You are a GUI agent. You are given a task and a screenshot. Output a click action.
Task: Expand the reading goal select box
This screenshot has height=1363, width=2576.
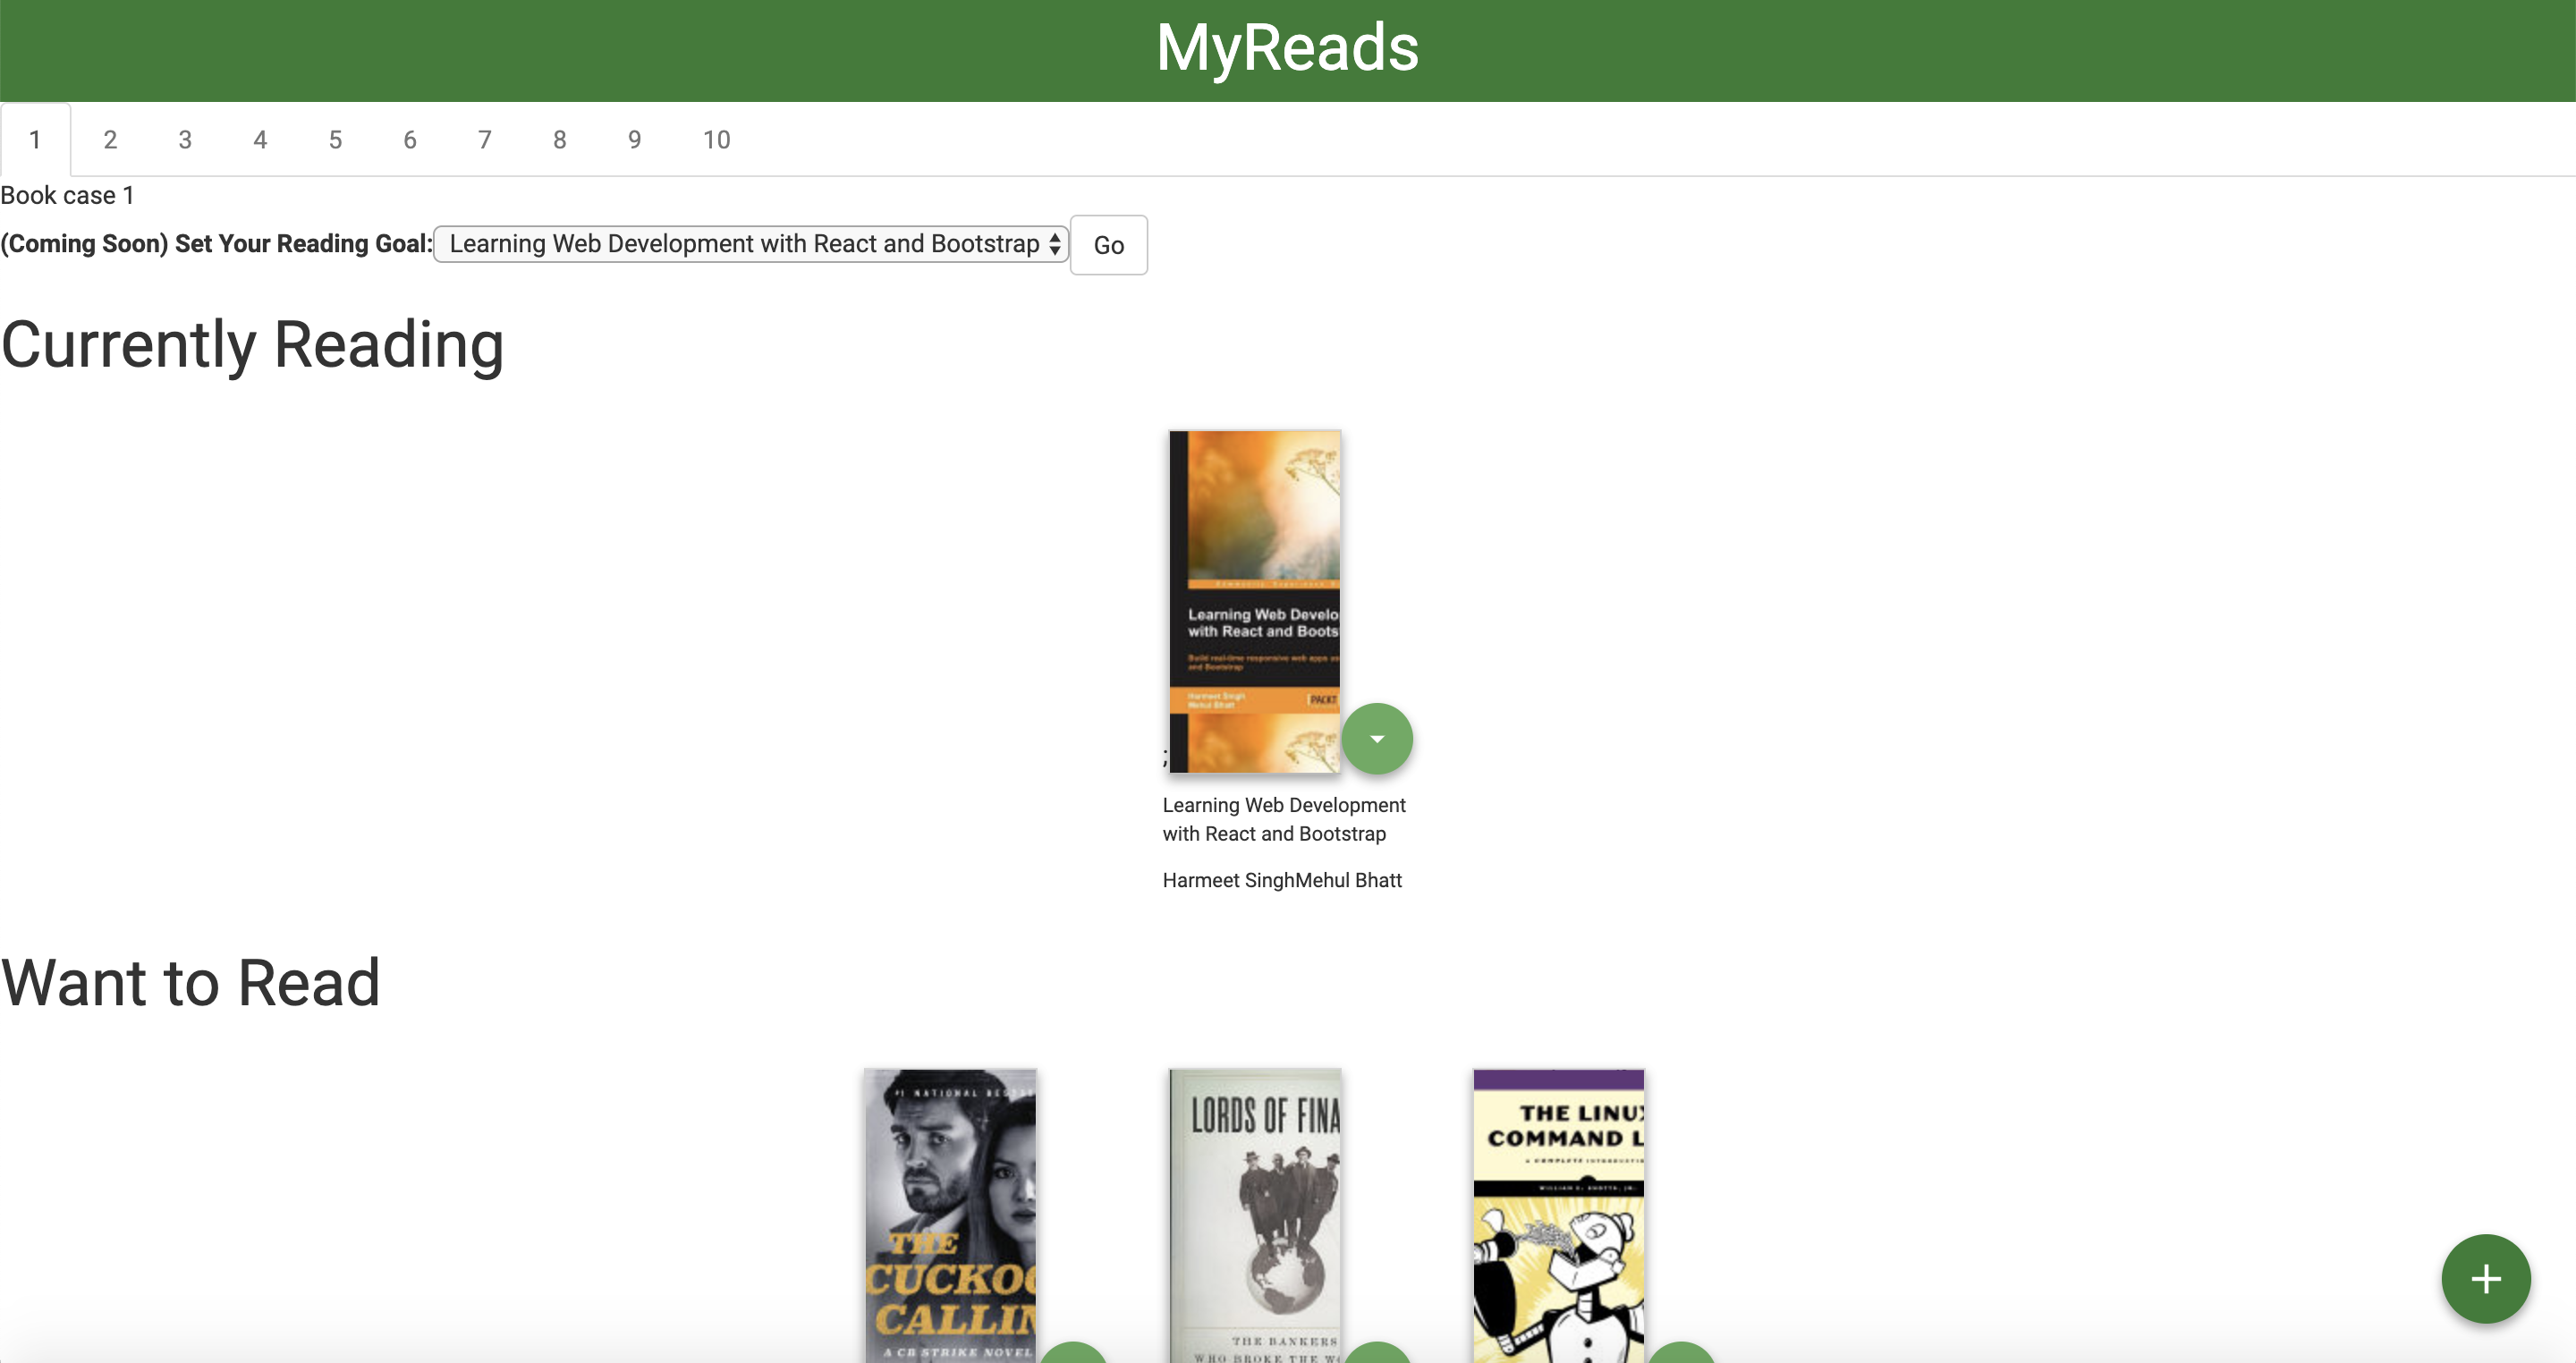751,244
